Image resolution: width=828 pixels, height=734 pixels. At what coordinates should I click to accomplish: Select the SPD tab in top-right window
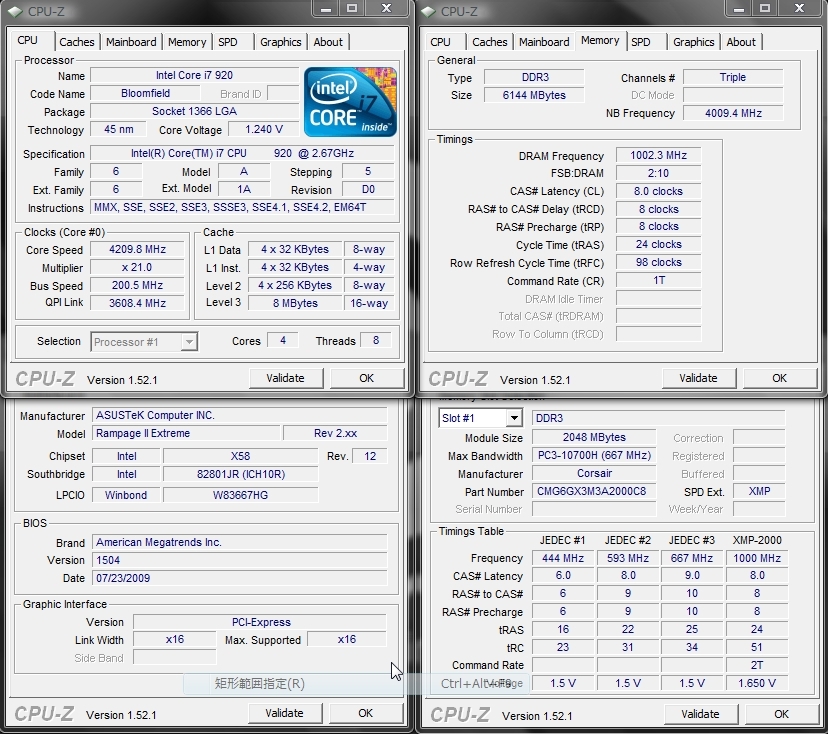[x=641, y=42]
